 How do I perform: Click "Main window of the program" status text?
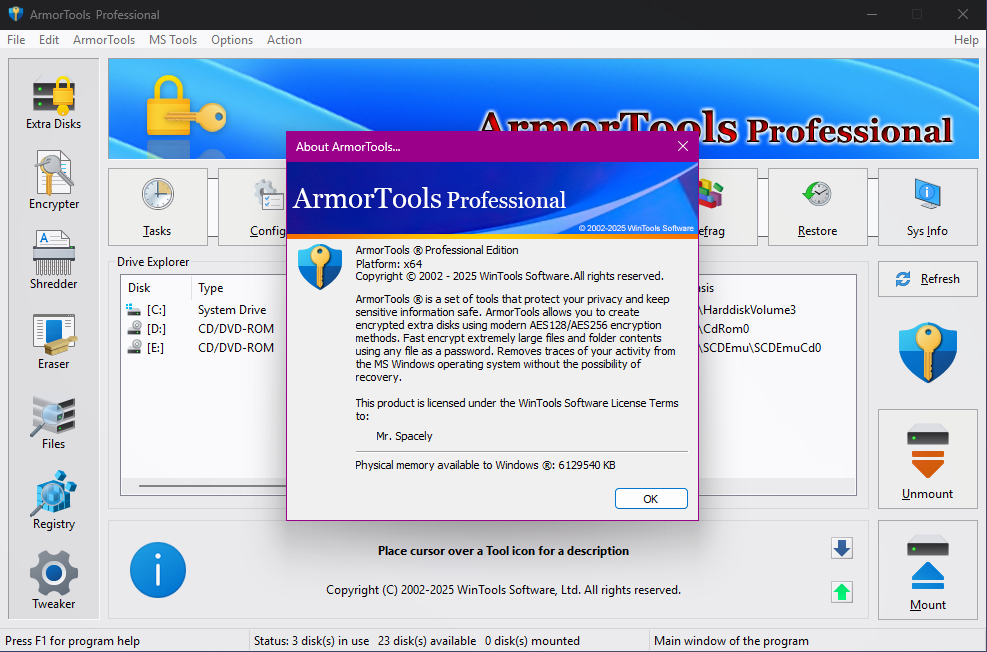pyautogui.click(x=731, y=641)
